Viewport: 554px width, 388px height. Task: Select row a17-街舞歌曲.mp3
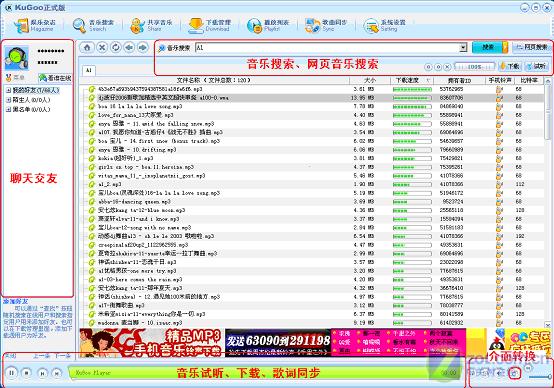click(x=311, y=305)
